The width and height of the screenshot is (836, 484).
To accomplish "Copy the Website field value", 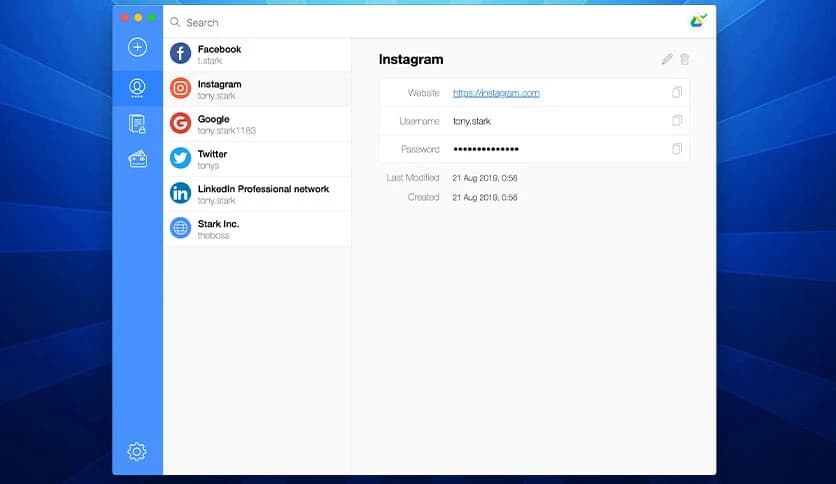I will pos(677,92).
